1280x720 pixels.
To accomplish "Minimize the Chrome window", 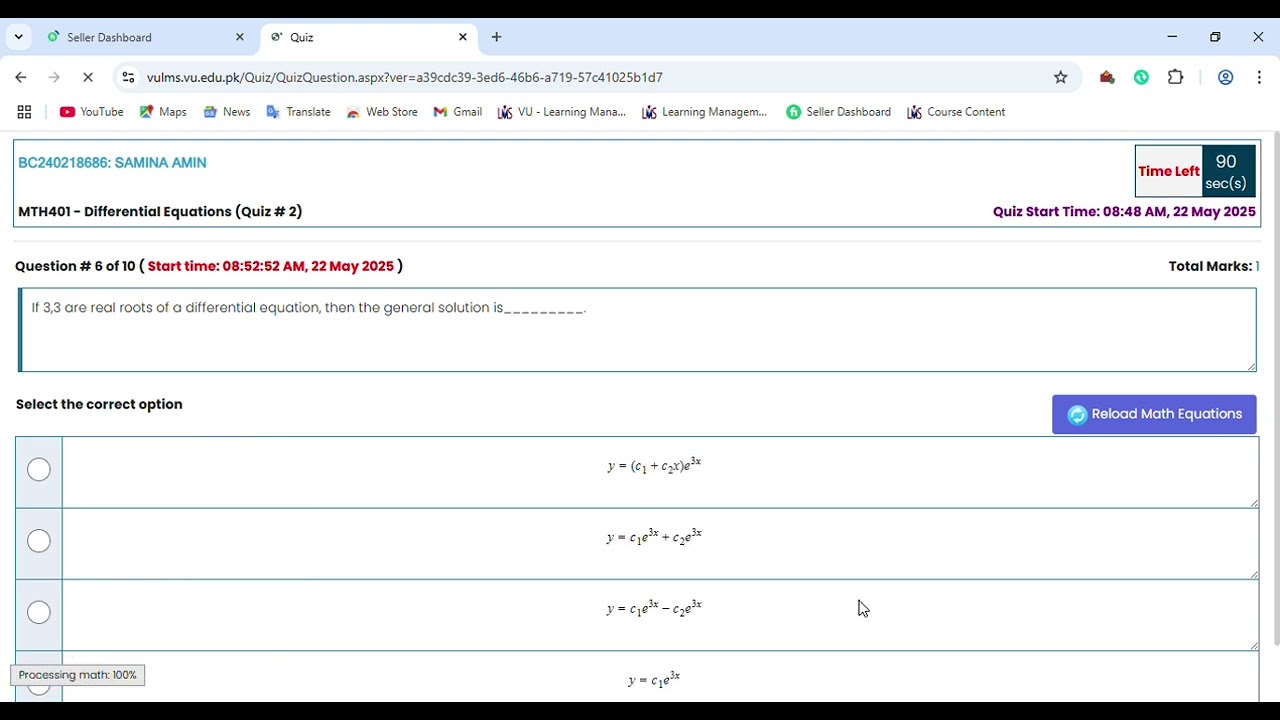I will (x=1172, y=37).
